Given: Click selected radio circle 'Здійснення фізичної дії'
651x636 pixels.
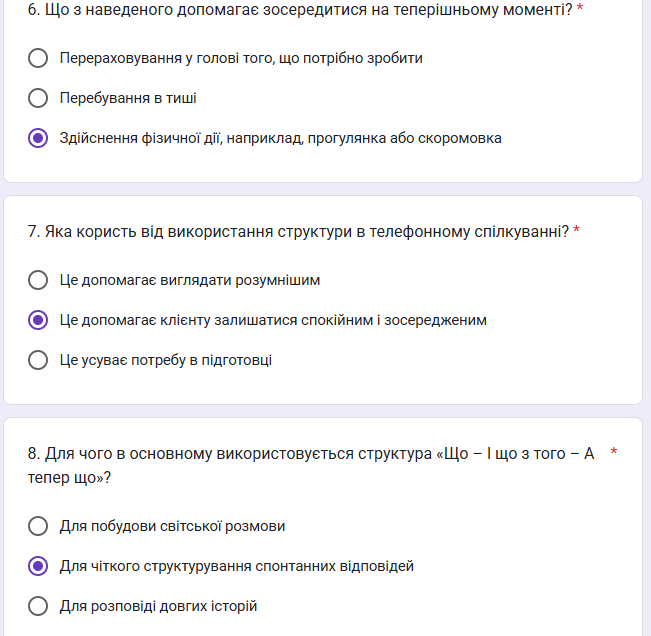Looking at the screenshot, I should coord(38,138).
